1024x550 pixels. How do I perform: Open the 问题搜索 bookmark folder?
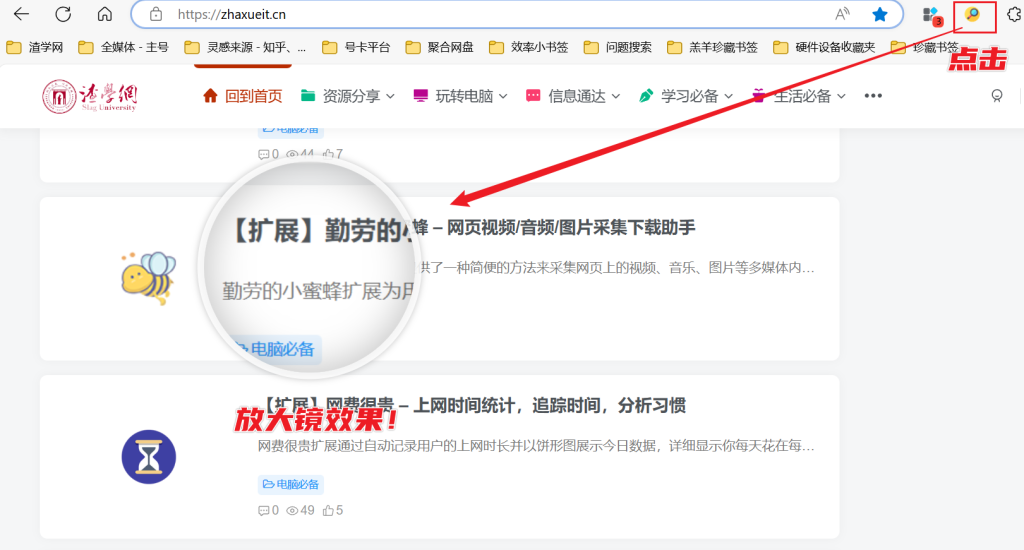(617, 47)
